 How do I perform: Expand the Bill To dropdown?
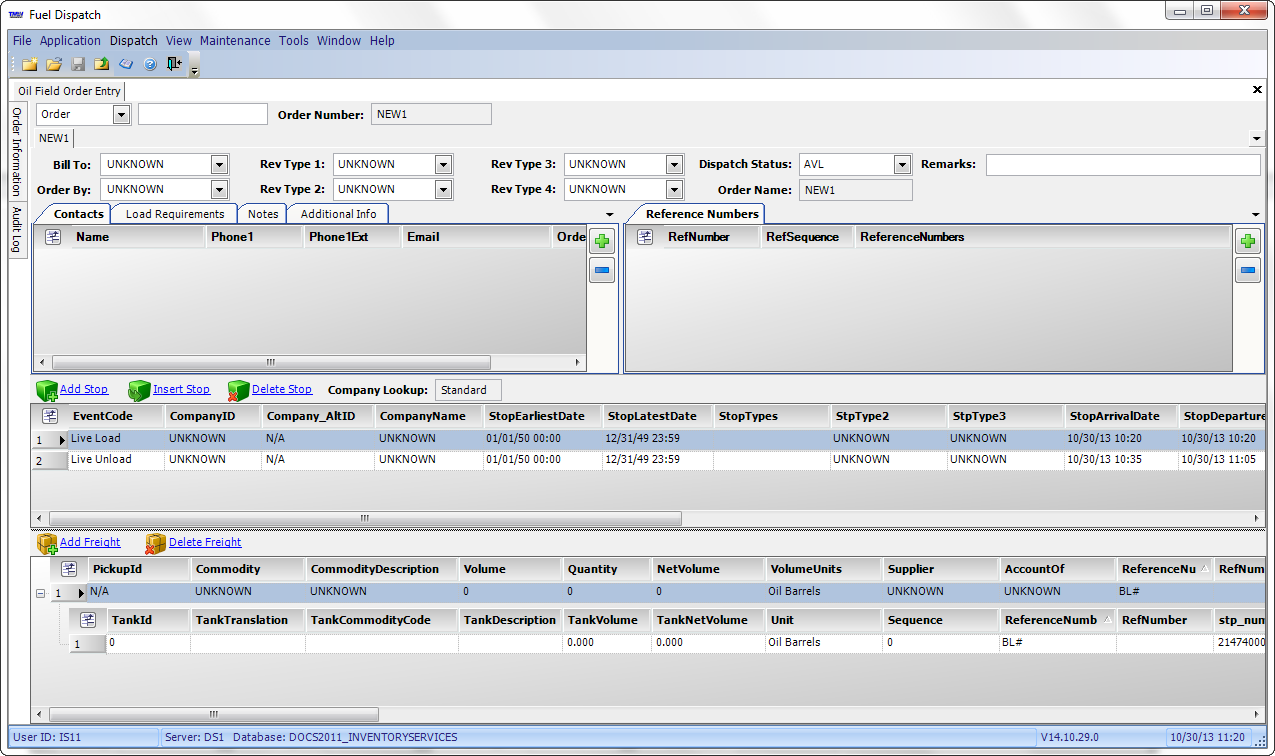tap(220, 165)
